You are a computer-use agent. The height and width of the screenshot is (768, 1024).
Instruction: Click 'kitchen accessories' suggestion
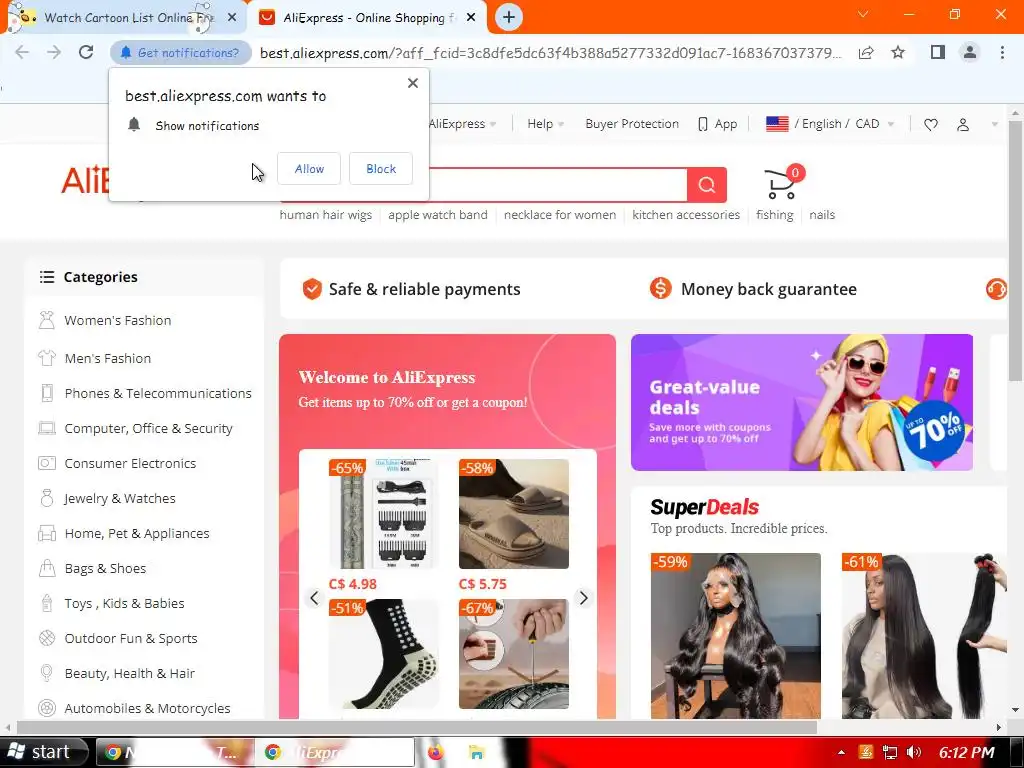coord(686,215)
